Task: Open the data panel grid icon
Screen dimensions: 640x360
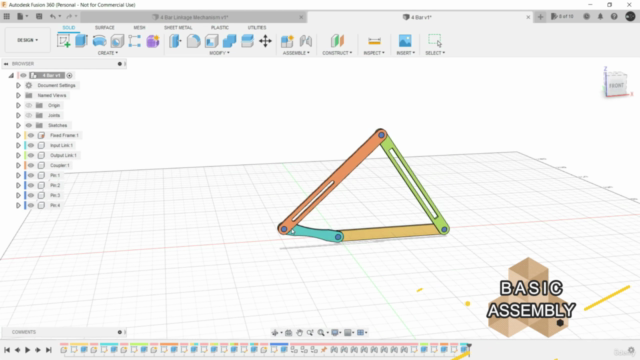Action: click(x=7, y=16)
